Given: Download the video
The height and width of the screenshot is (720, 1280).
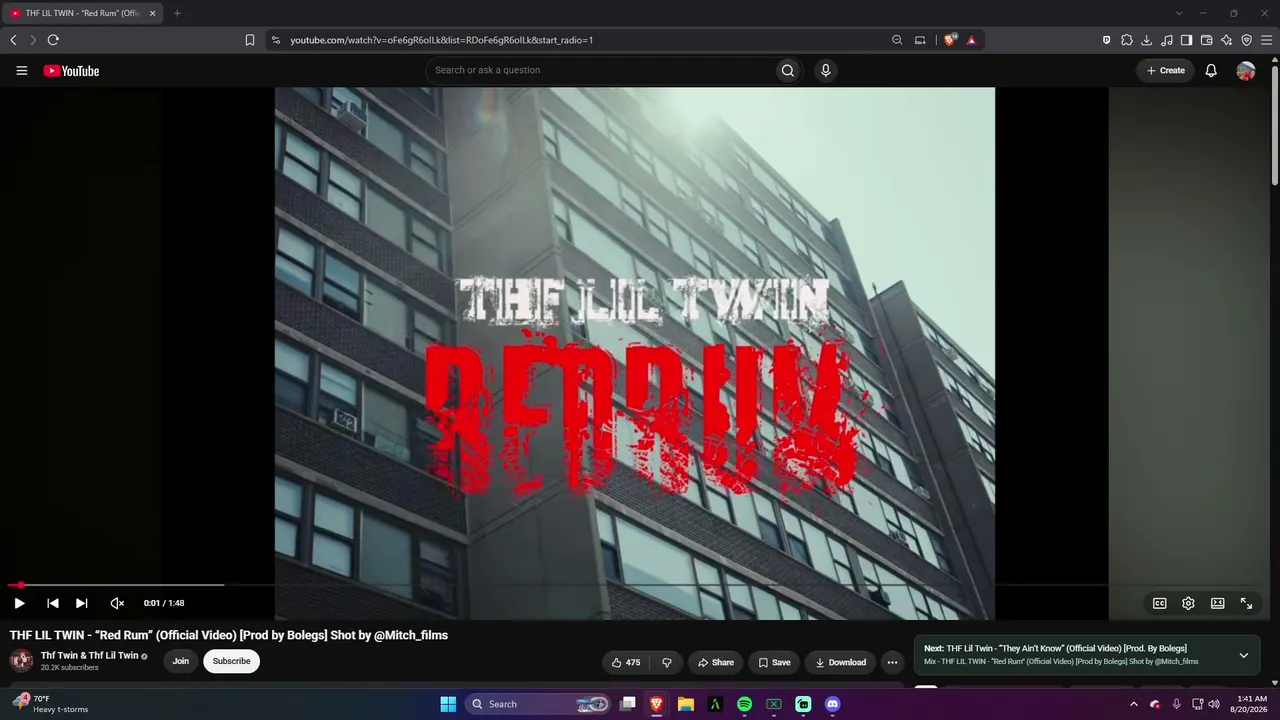Looking at the screenshot, I should click(x=840, y=662).
